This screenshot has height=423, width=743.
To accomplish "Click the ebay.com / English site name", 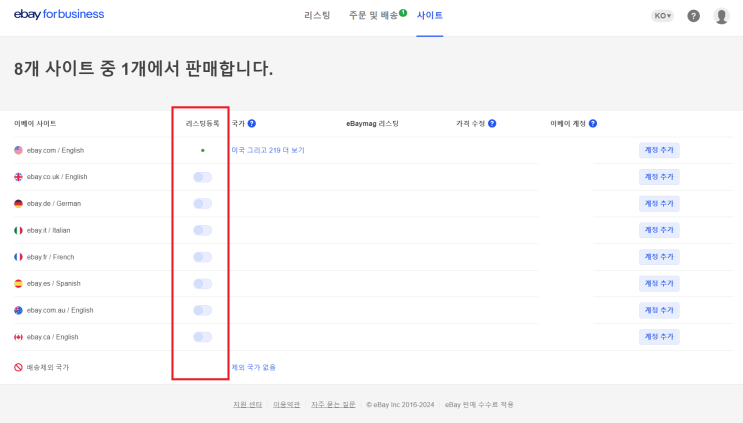I will coord(55,150).
